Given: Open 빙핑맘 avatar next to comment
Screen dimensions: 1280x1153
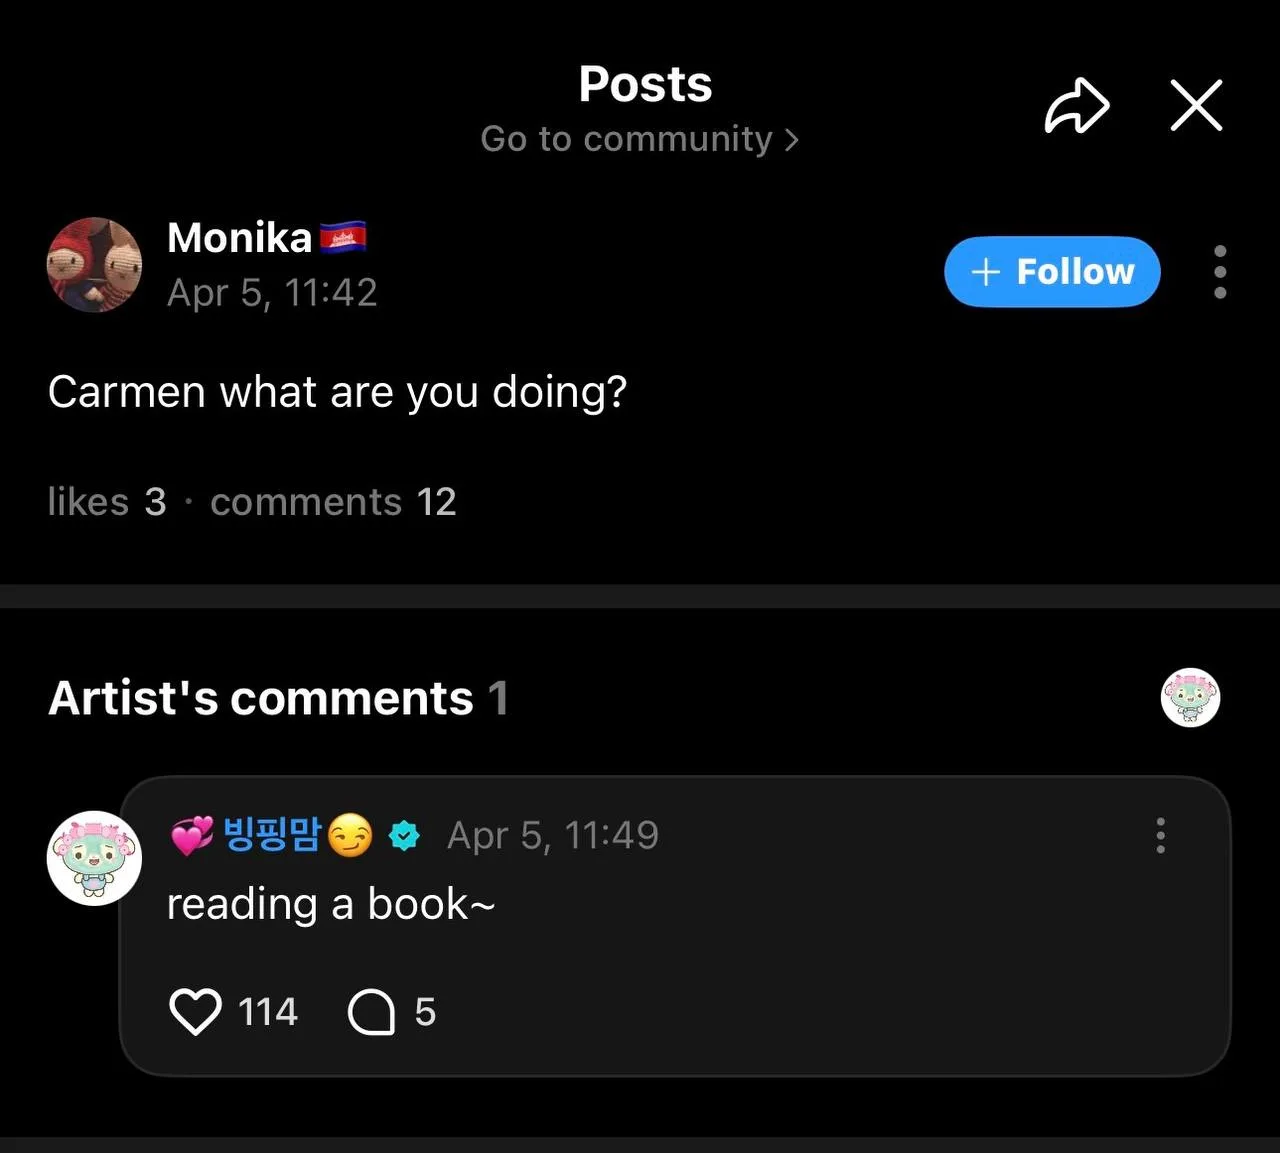Looking at the screenshot, I should (94, 858).
